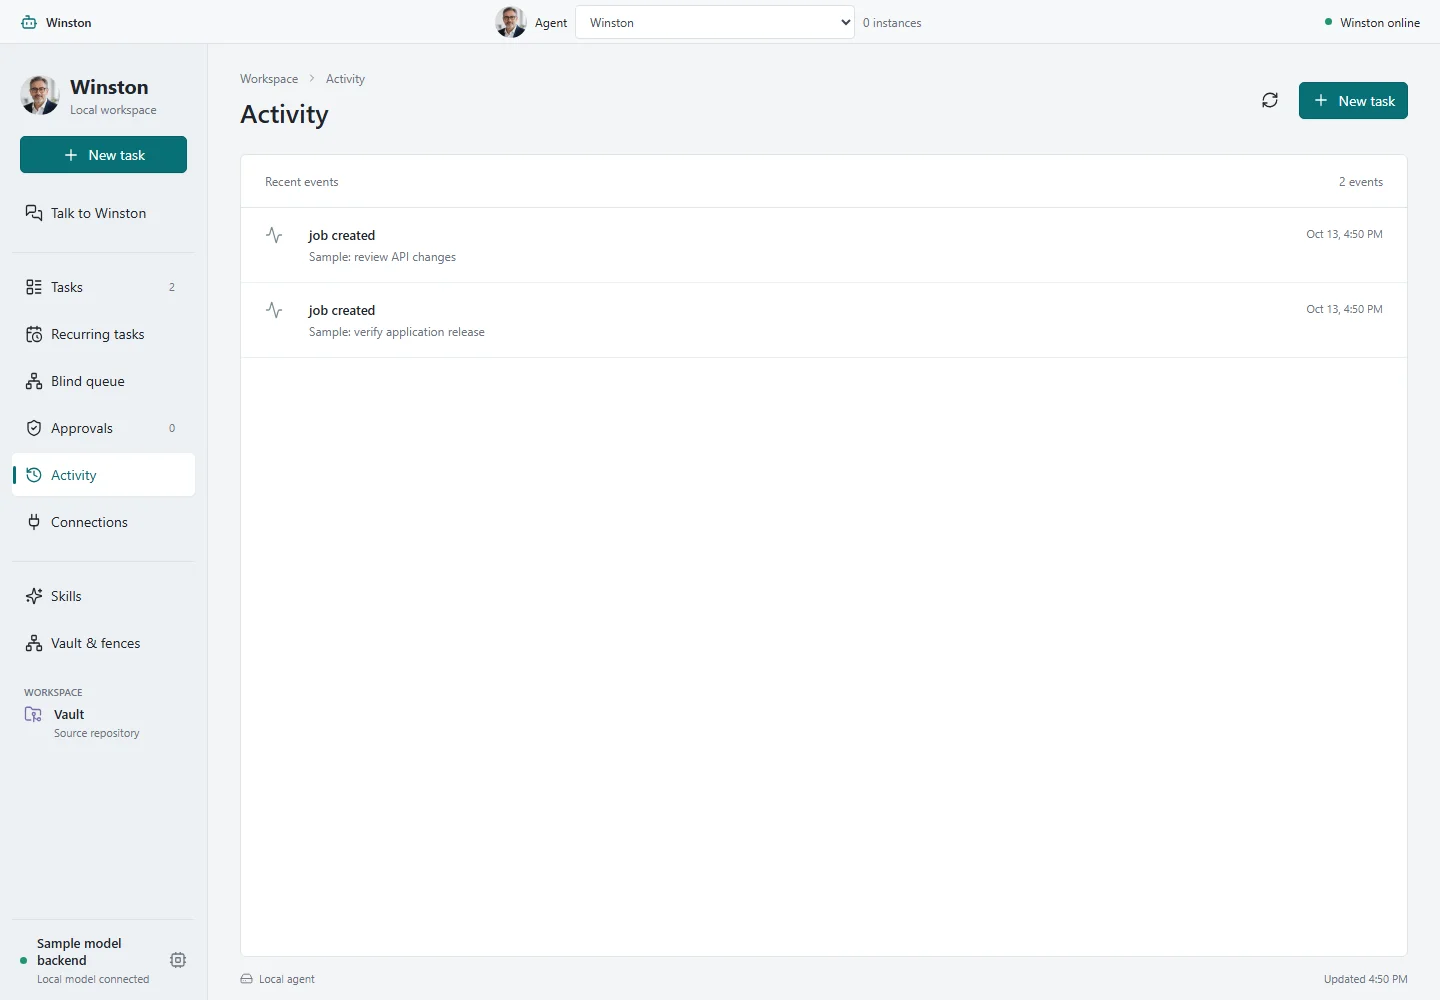
Task: Open the Agent selector dropdown
Action: [715, 22]
